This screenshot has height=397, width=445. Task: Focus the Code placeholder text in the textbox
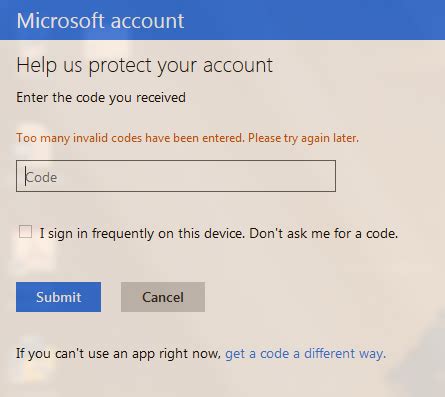[41, 177]
